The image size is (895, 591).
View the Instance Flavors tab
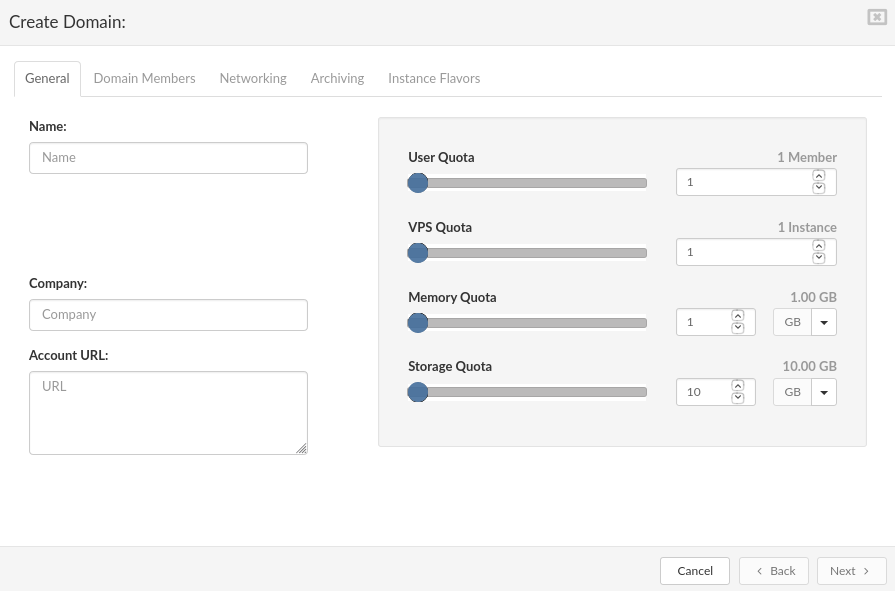pos(434,78)
